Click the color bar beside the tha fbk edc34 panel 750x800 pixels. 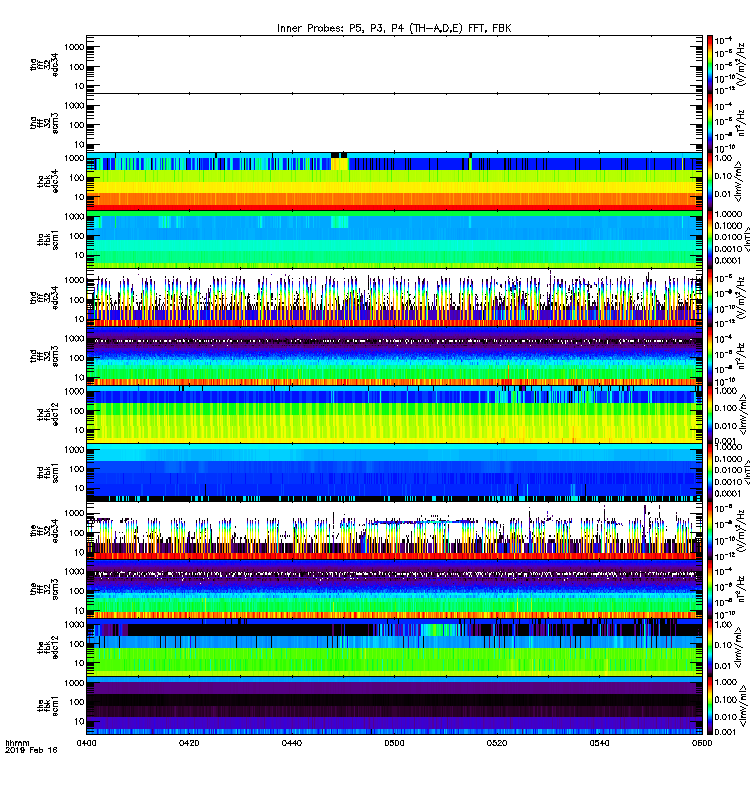710,181
